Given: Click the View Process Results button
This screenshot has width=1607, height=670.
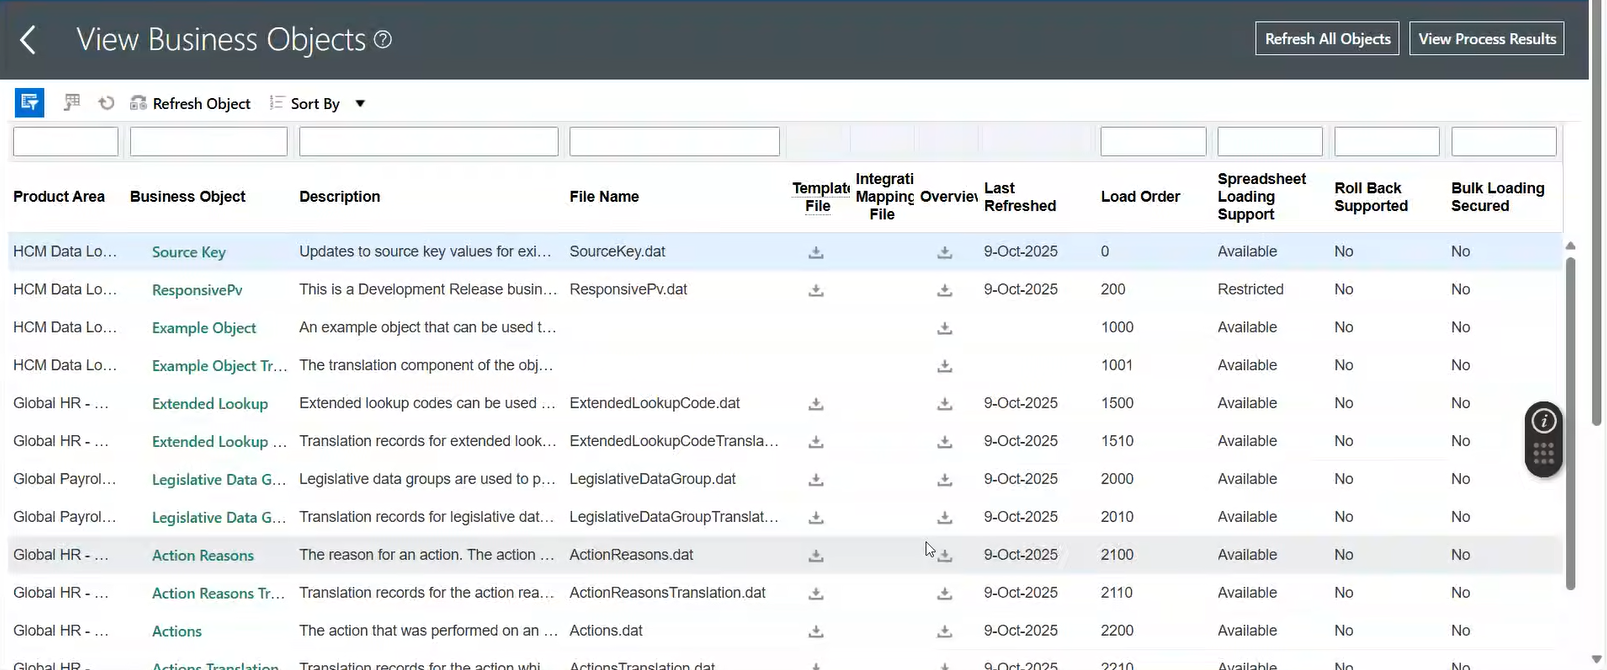Looking at the screenshot, I should click(x=1487, y=39).
